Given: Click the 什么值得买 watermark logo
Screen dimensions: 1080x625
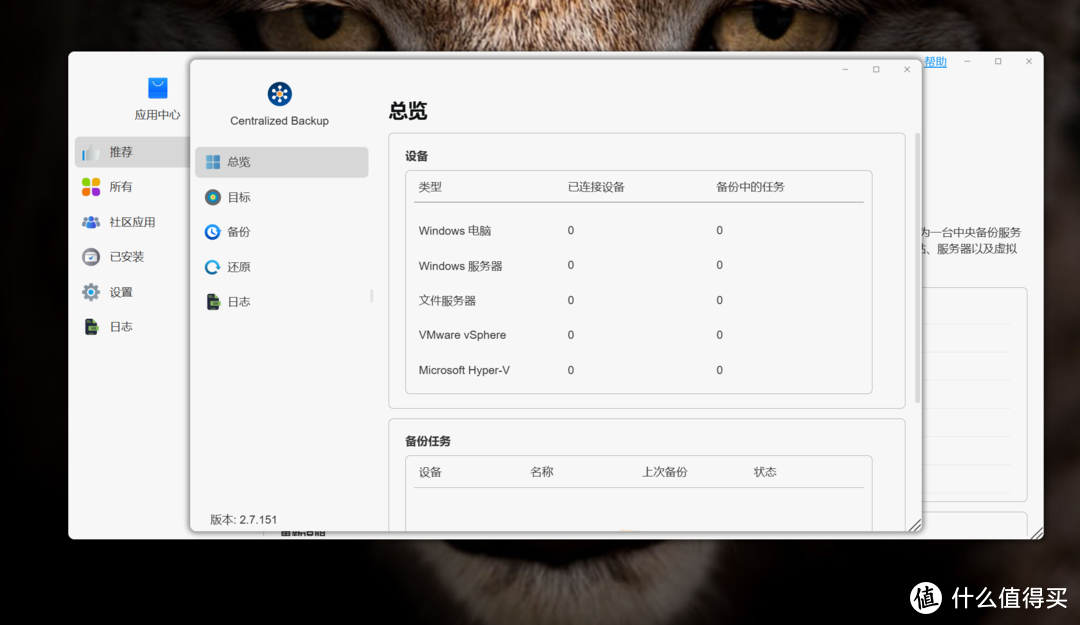Looking at the screenshot, I should 925,598.
